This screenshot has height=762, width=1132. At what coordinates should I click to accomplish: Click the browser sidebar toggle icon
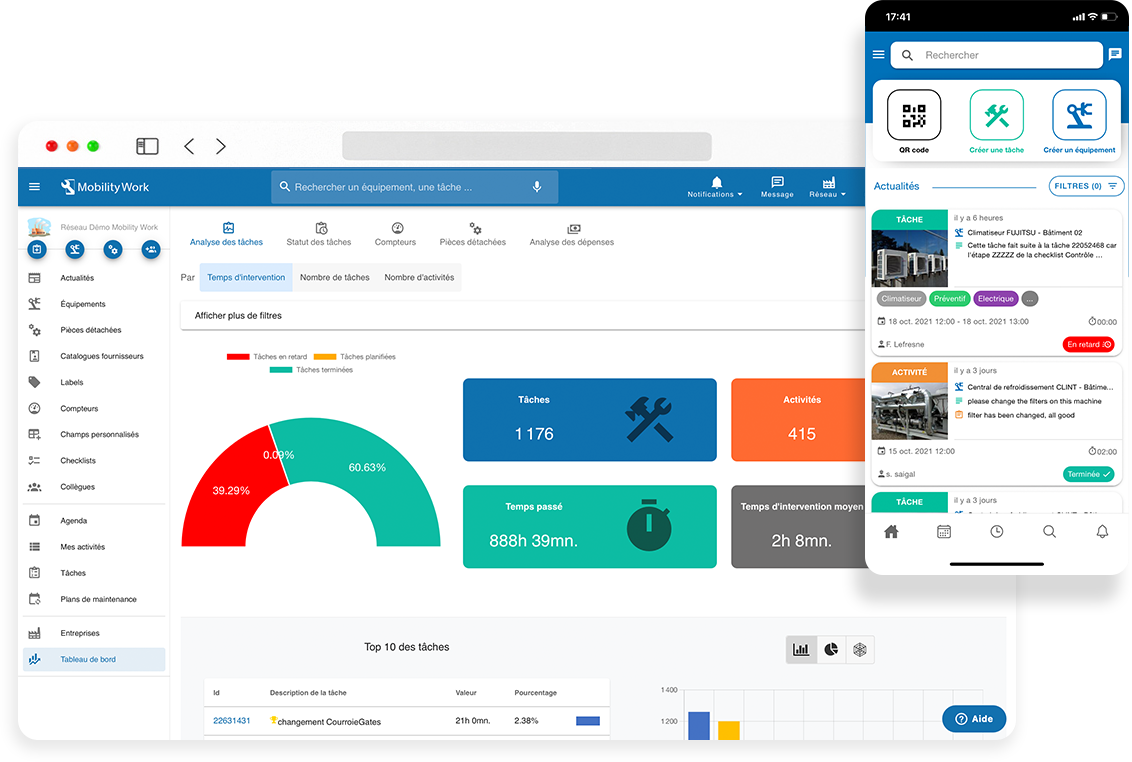pyautogui.click(x=147, y=147)
